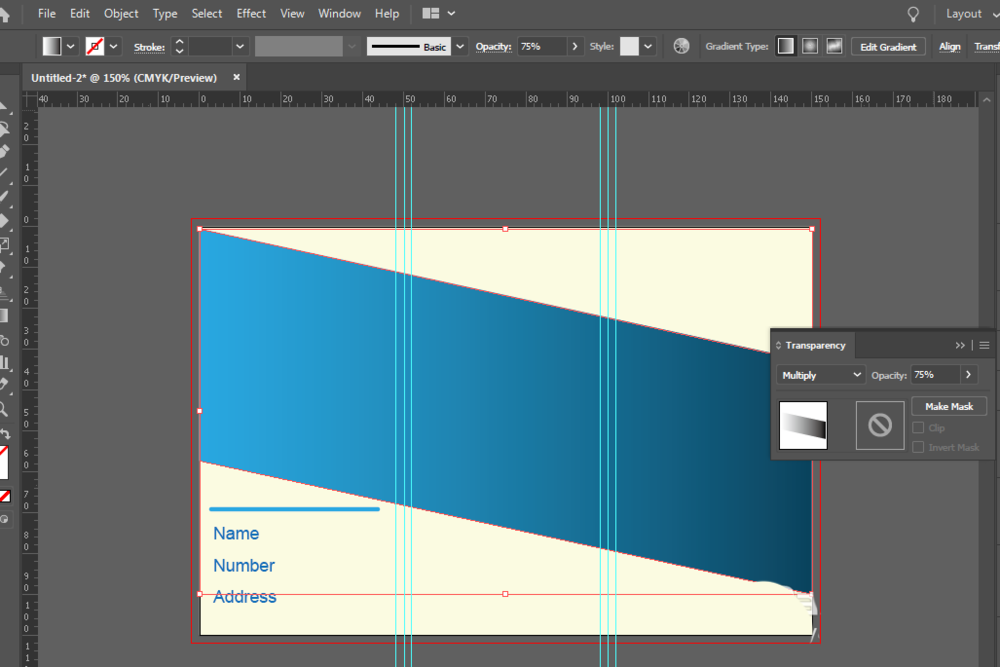Viewport: 1000px width, 667px height.
Task: Open the Transparency panel hamburger menu
Action: (984, 345)
